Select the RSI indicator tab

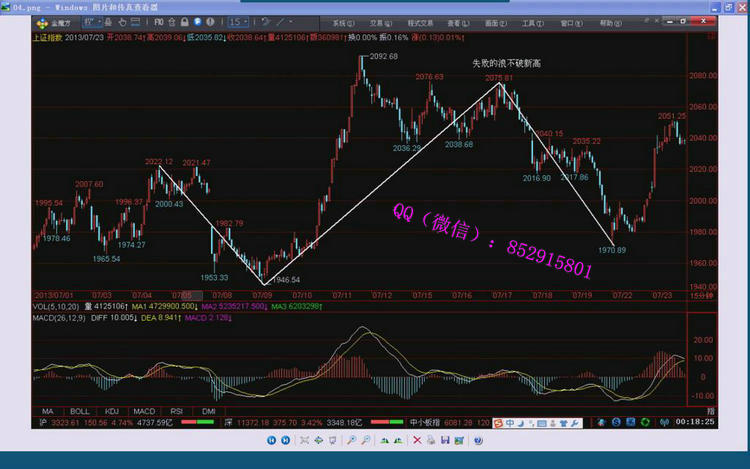coord(178,411)
